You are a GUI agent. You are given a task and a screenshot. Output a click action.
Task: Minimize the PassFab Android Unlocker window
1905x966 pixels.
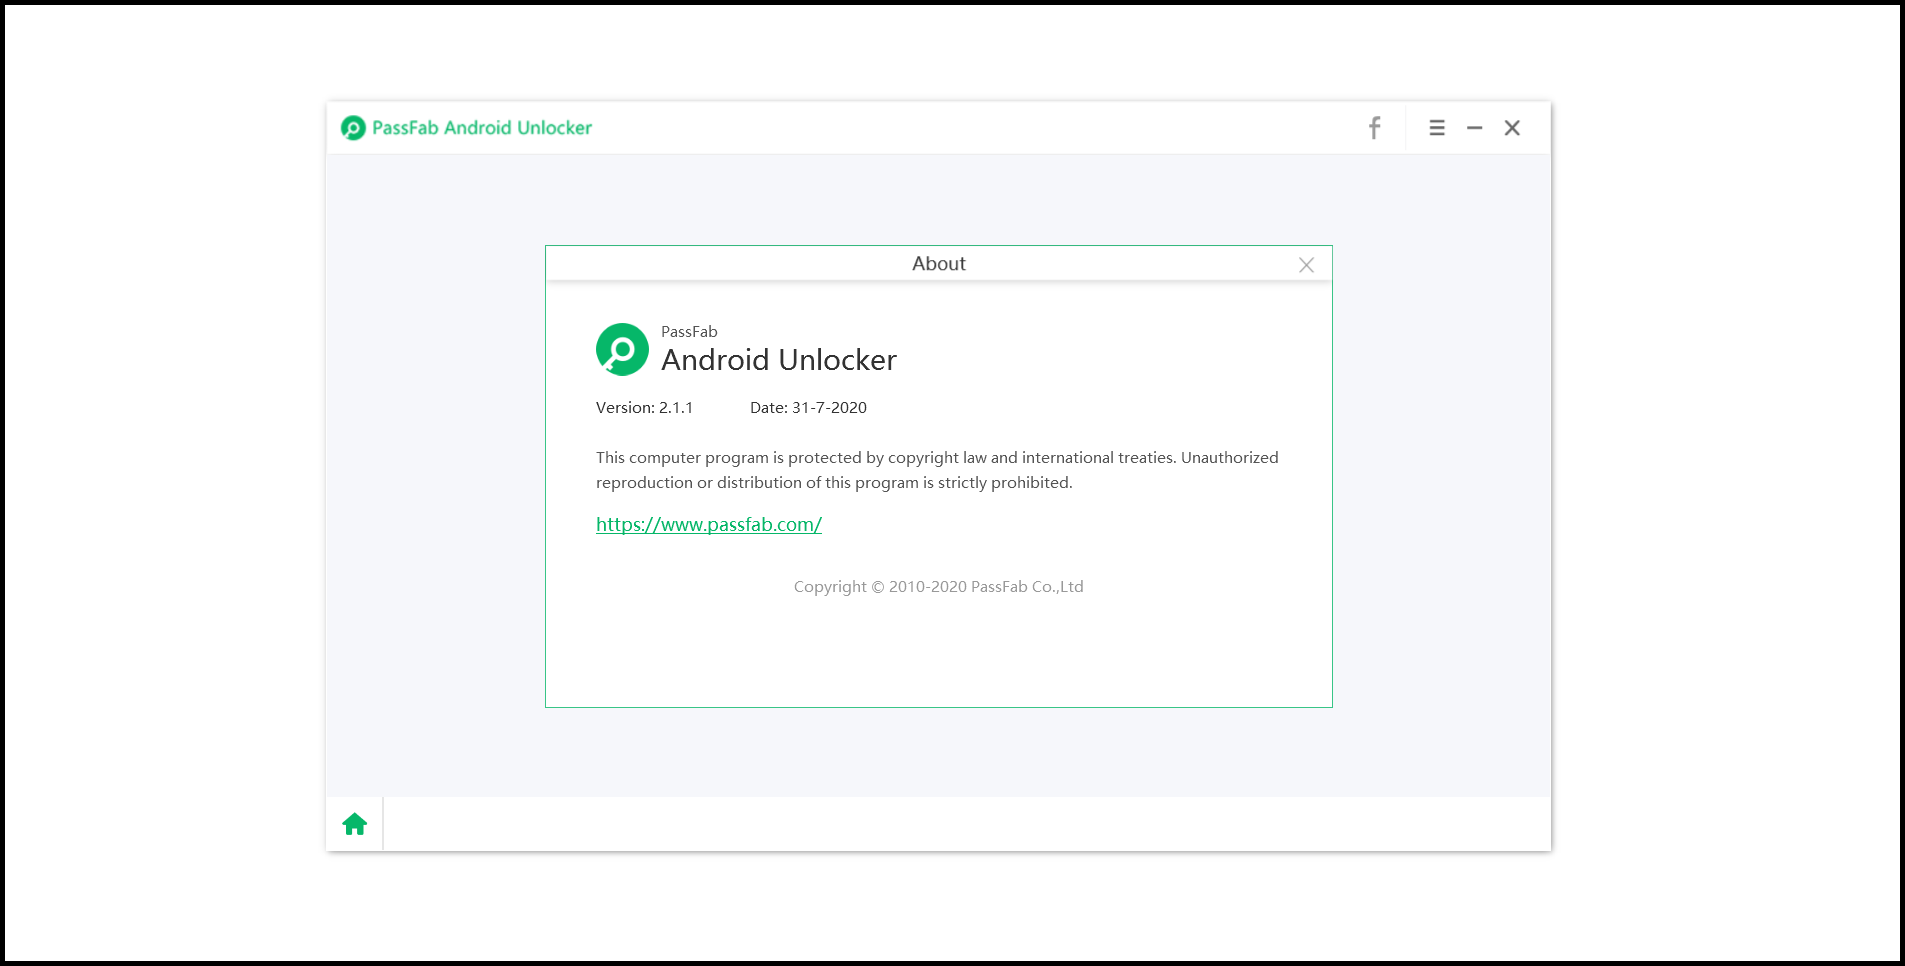(1474, 128)
